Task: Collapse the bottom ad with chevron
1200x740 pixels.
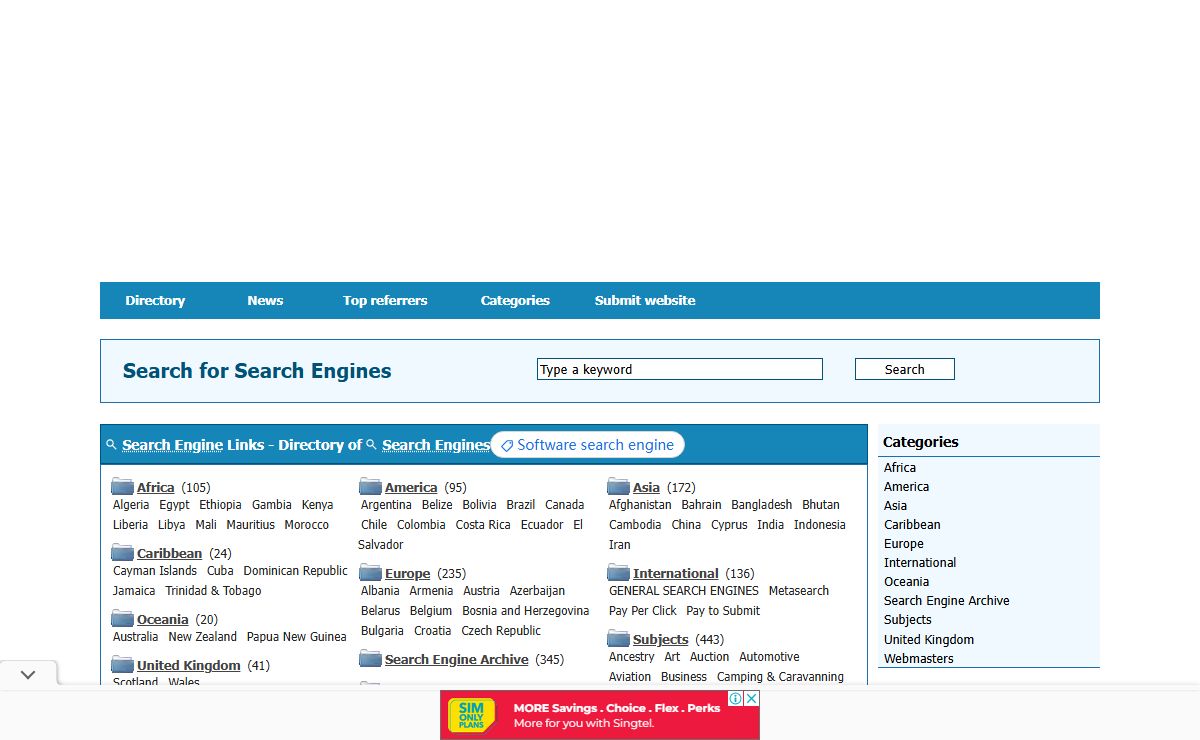Action: pyautogui.click(x=28, y=675)
